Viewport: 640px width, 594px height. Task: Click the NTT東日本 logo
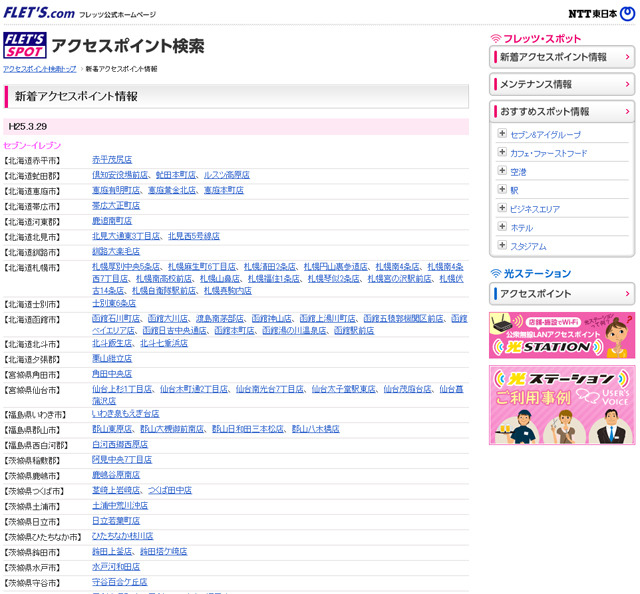[x=602, y=14]
